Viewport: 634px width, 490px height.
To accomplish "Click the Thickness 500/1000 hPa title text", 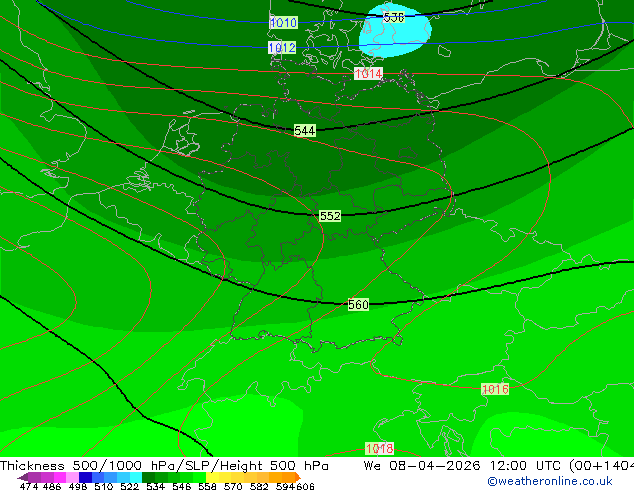I will 89,465.
